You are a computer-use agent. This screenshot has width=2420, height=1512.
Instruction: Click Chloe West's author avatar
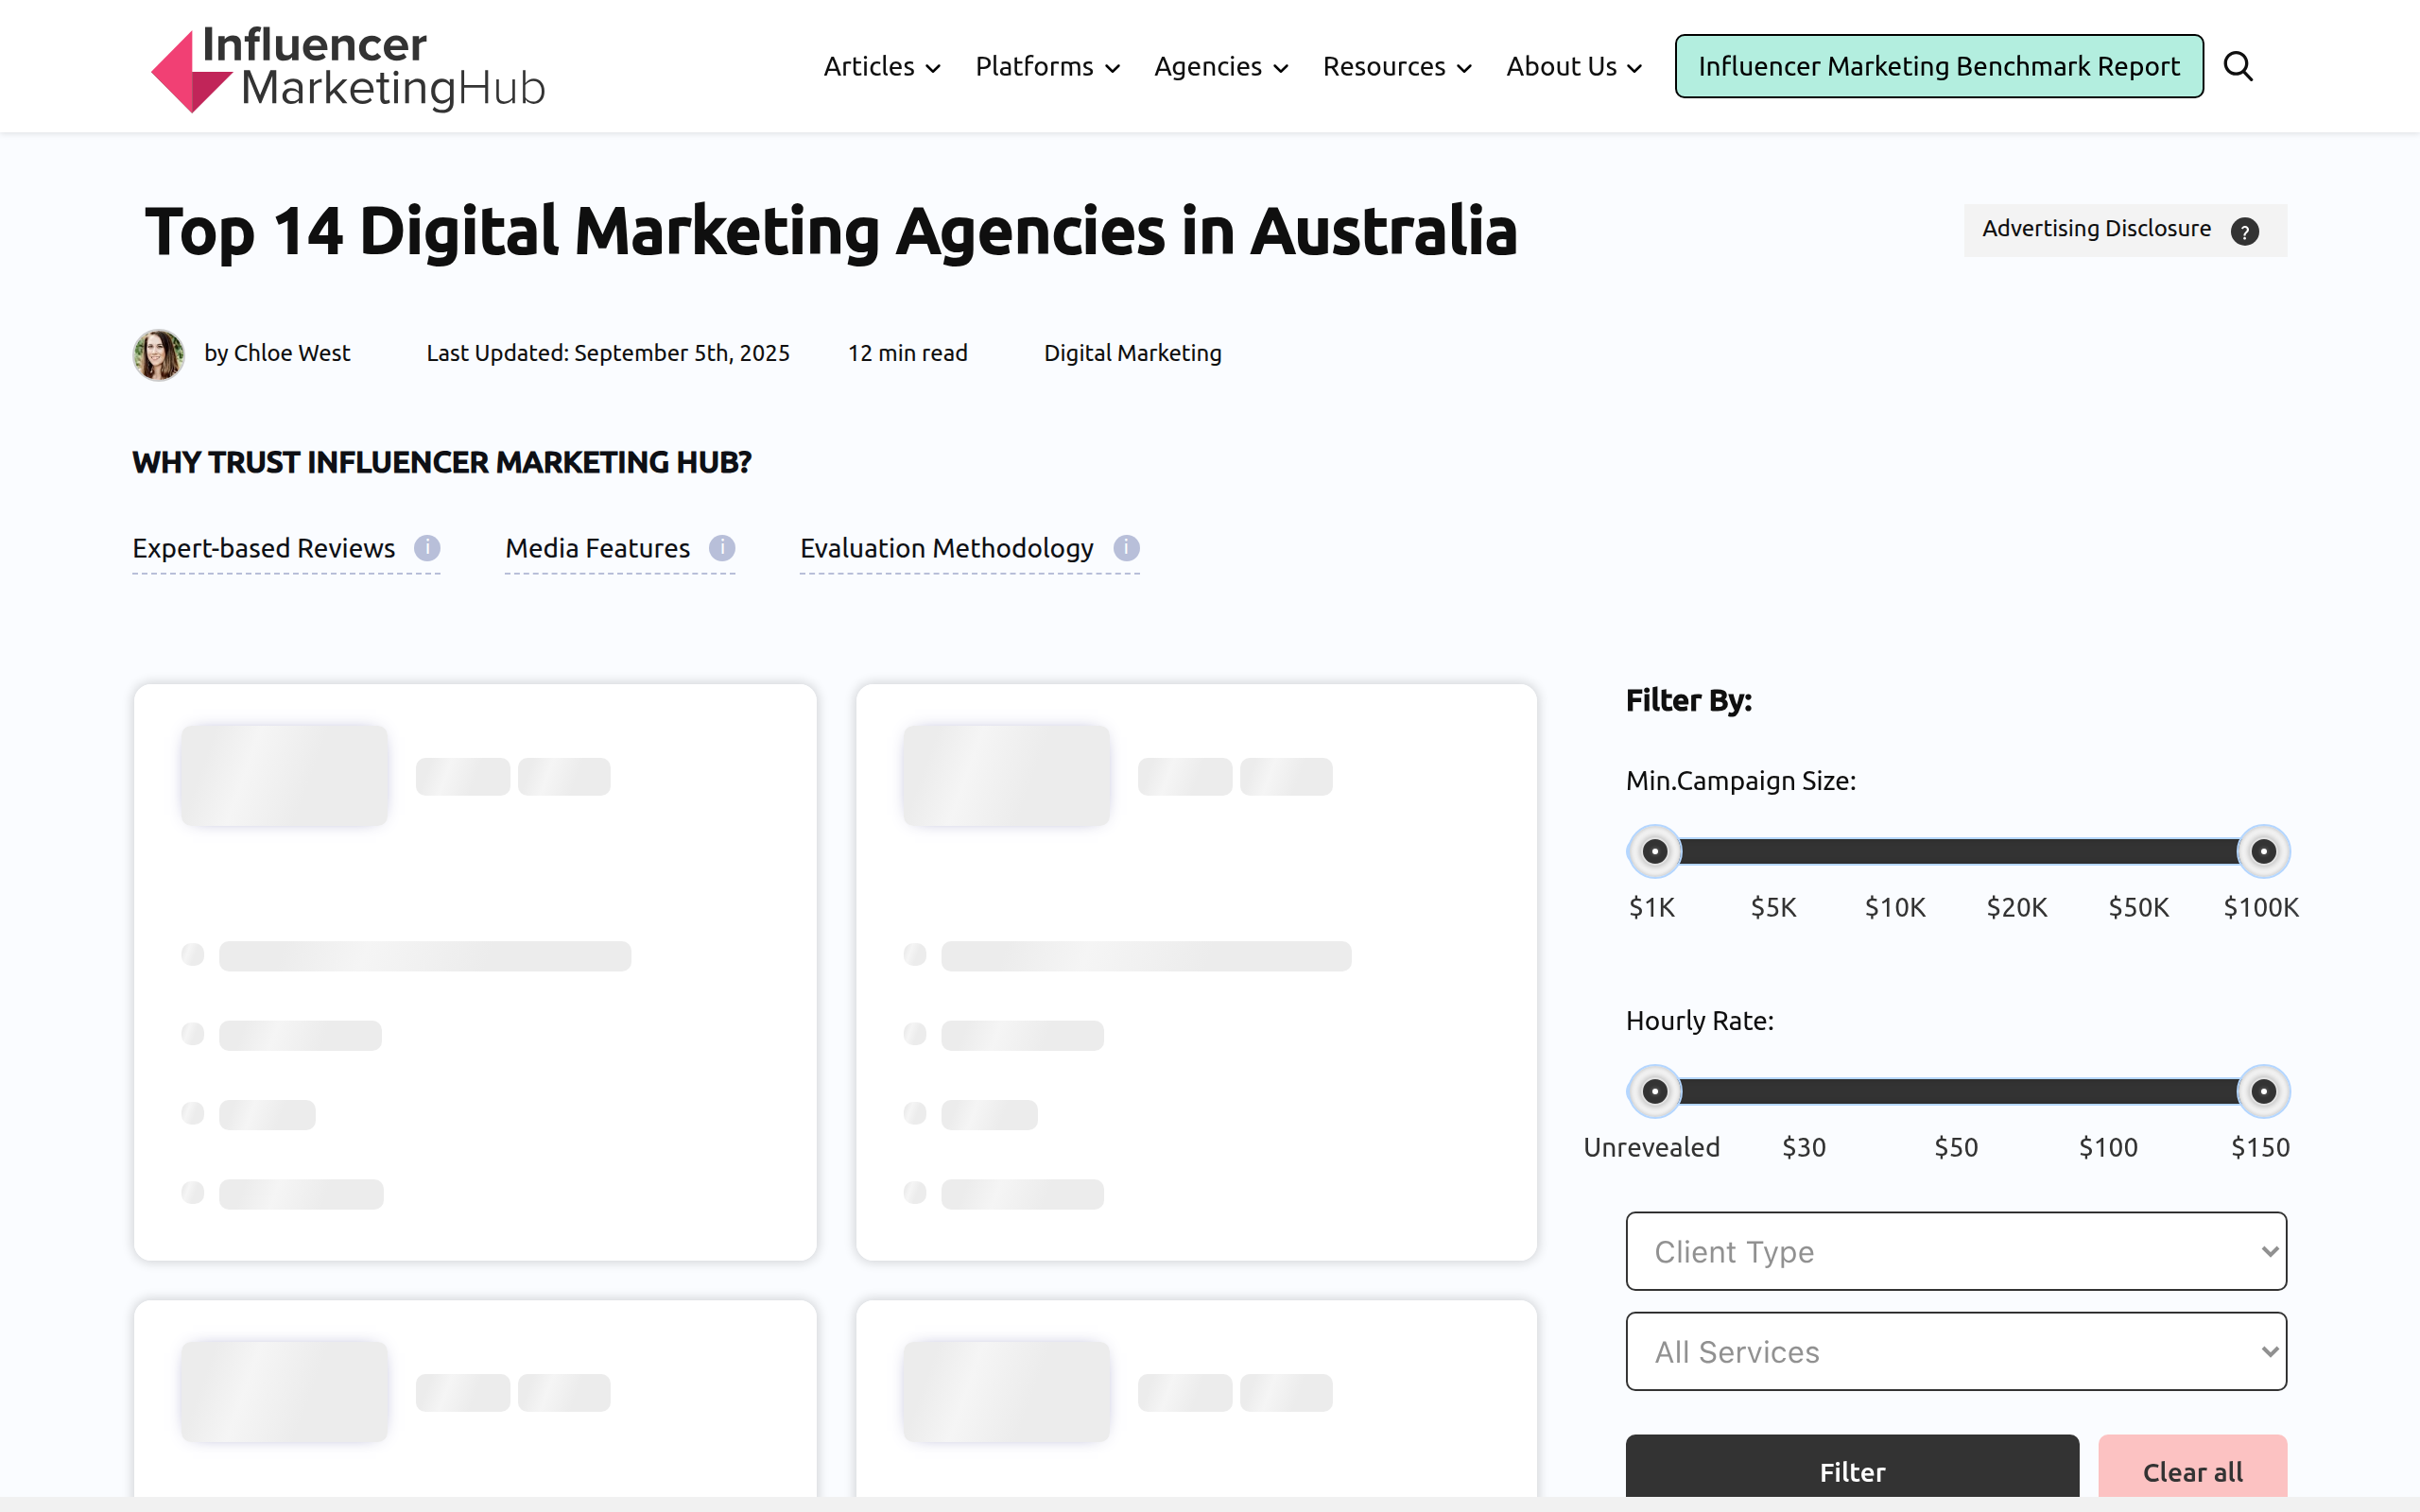(x=159, y=354)
